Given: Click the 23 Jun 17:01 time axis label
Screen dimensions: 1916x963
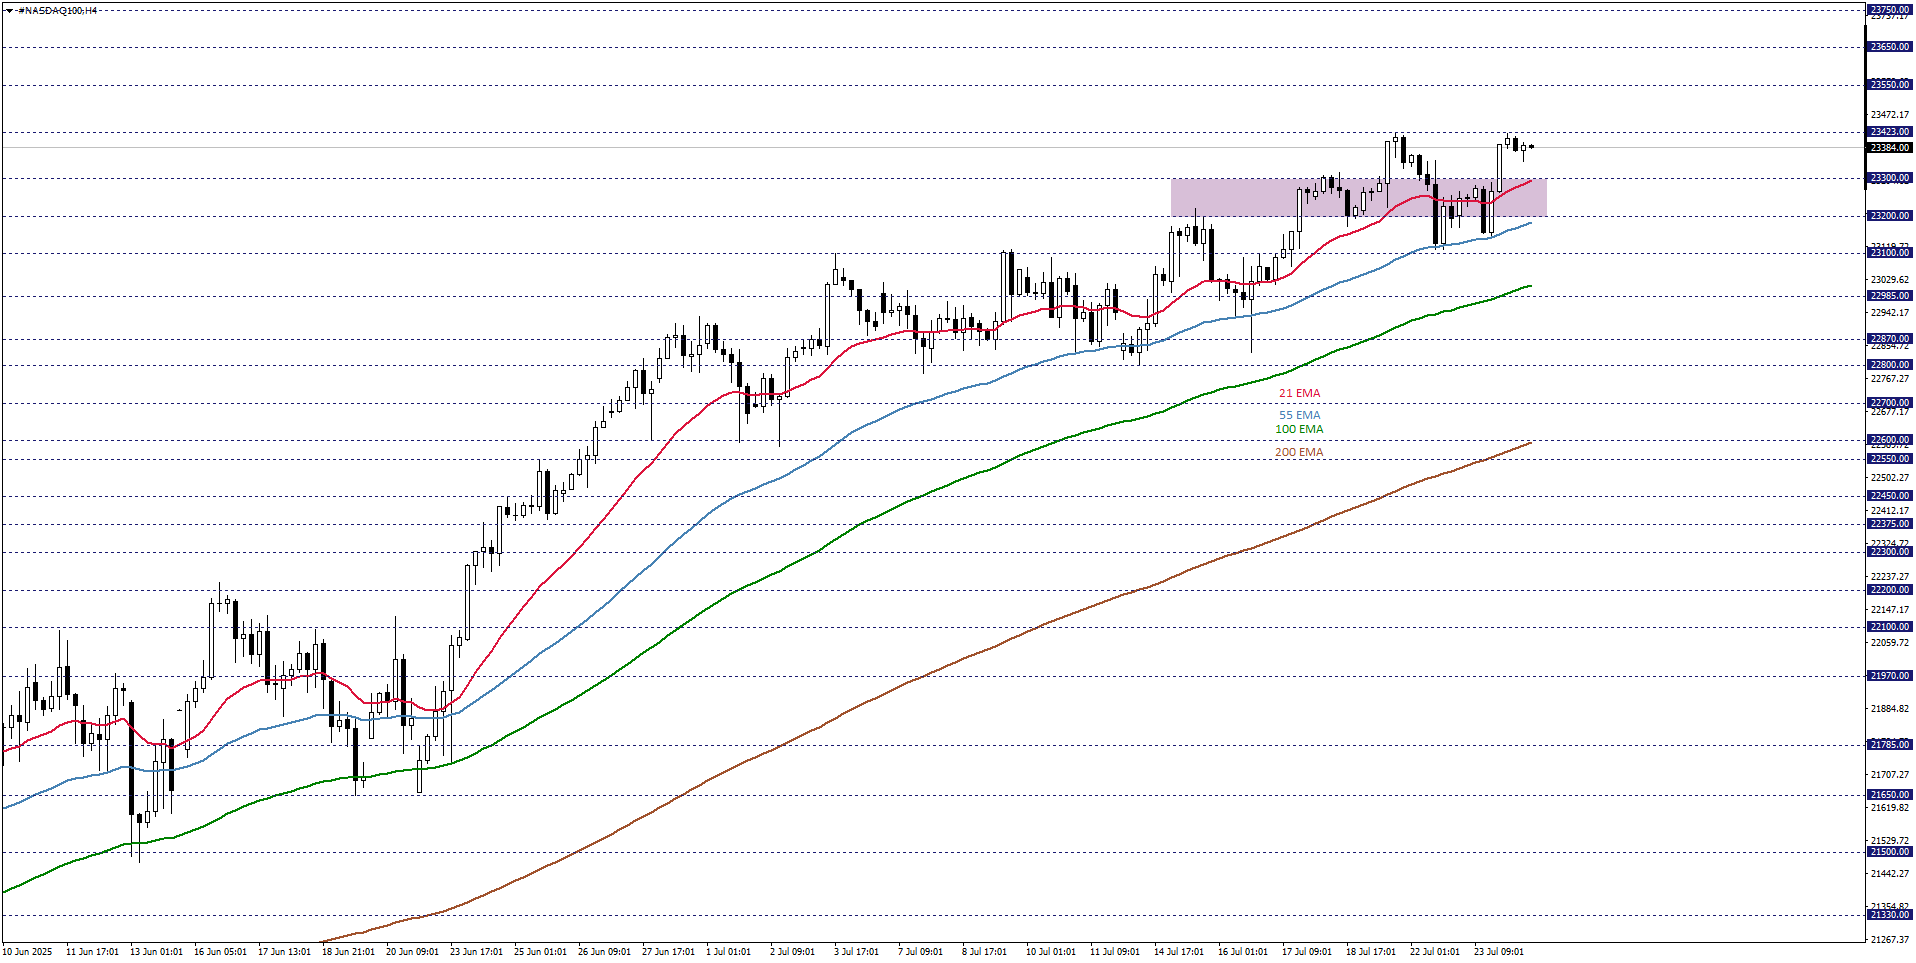Looking at the screenshot, I should 477,952.
